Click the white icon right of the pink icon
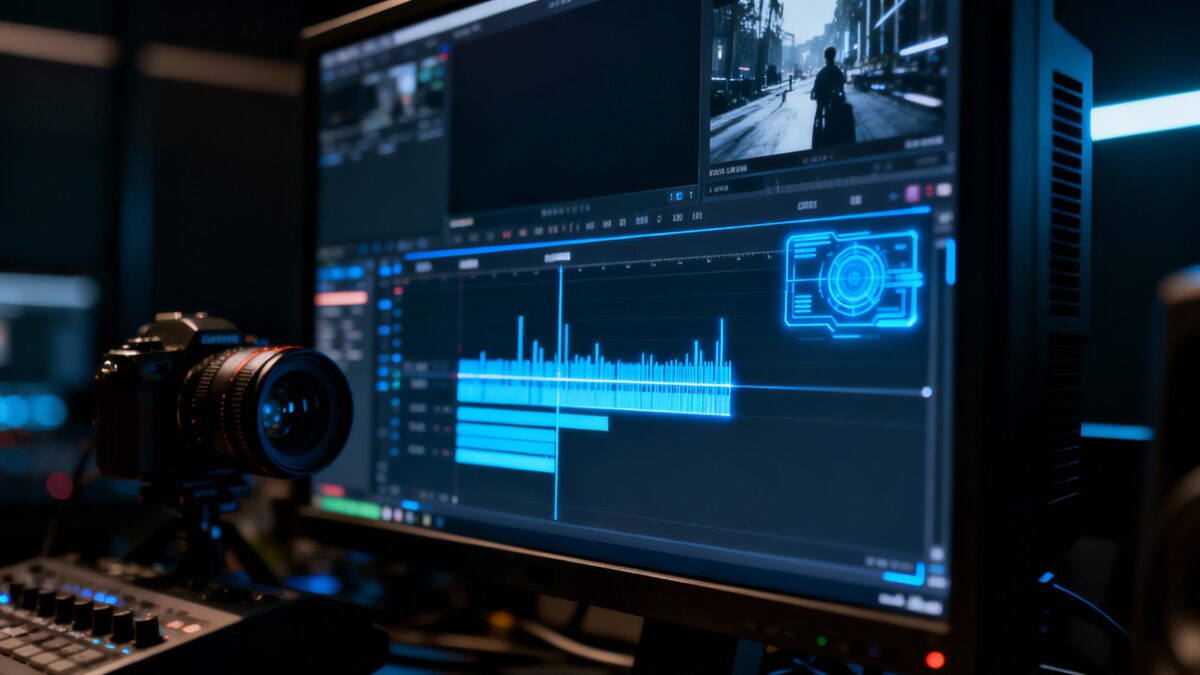Screen dimensions: 1200x675 pyautogui.click(x=942, y=189)
